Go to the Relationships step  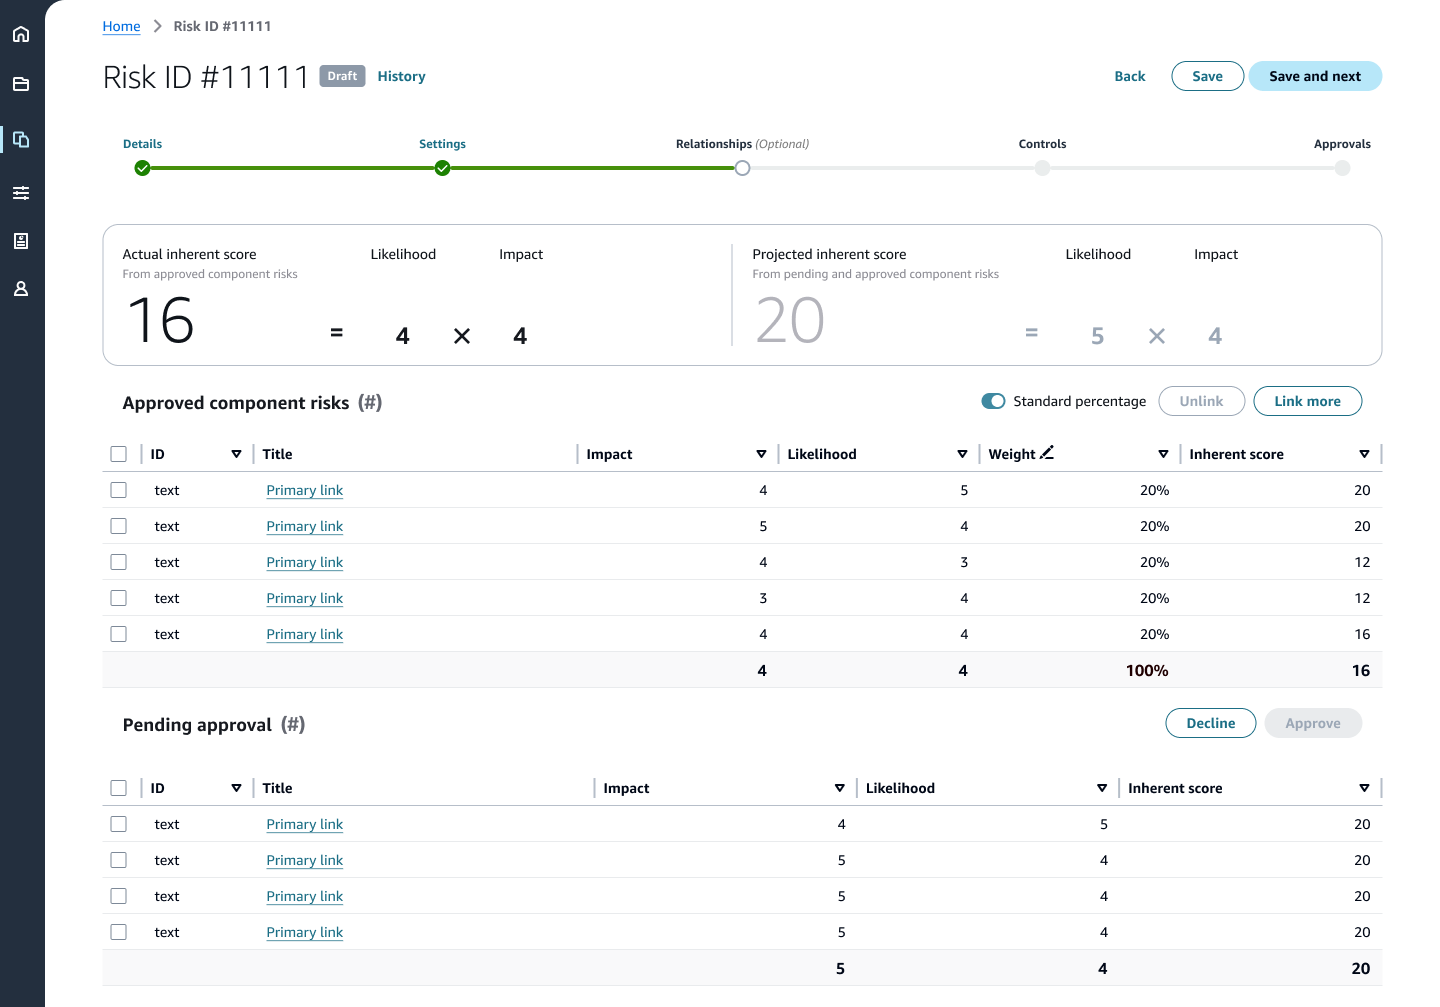pos(742,144)
